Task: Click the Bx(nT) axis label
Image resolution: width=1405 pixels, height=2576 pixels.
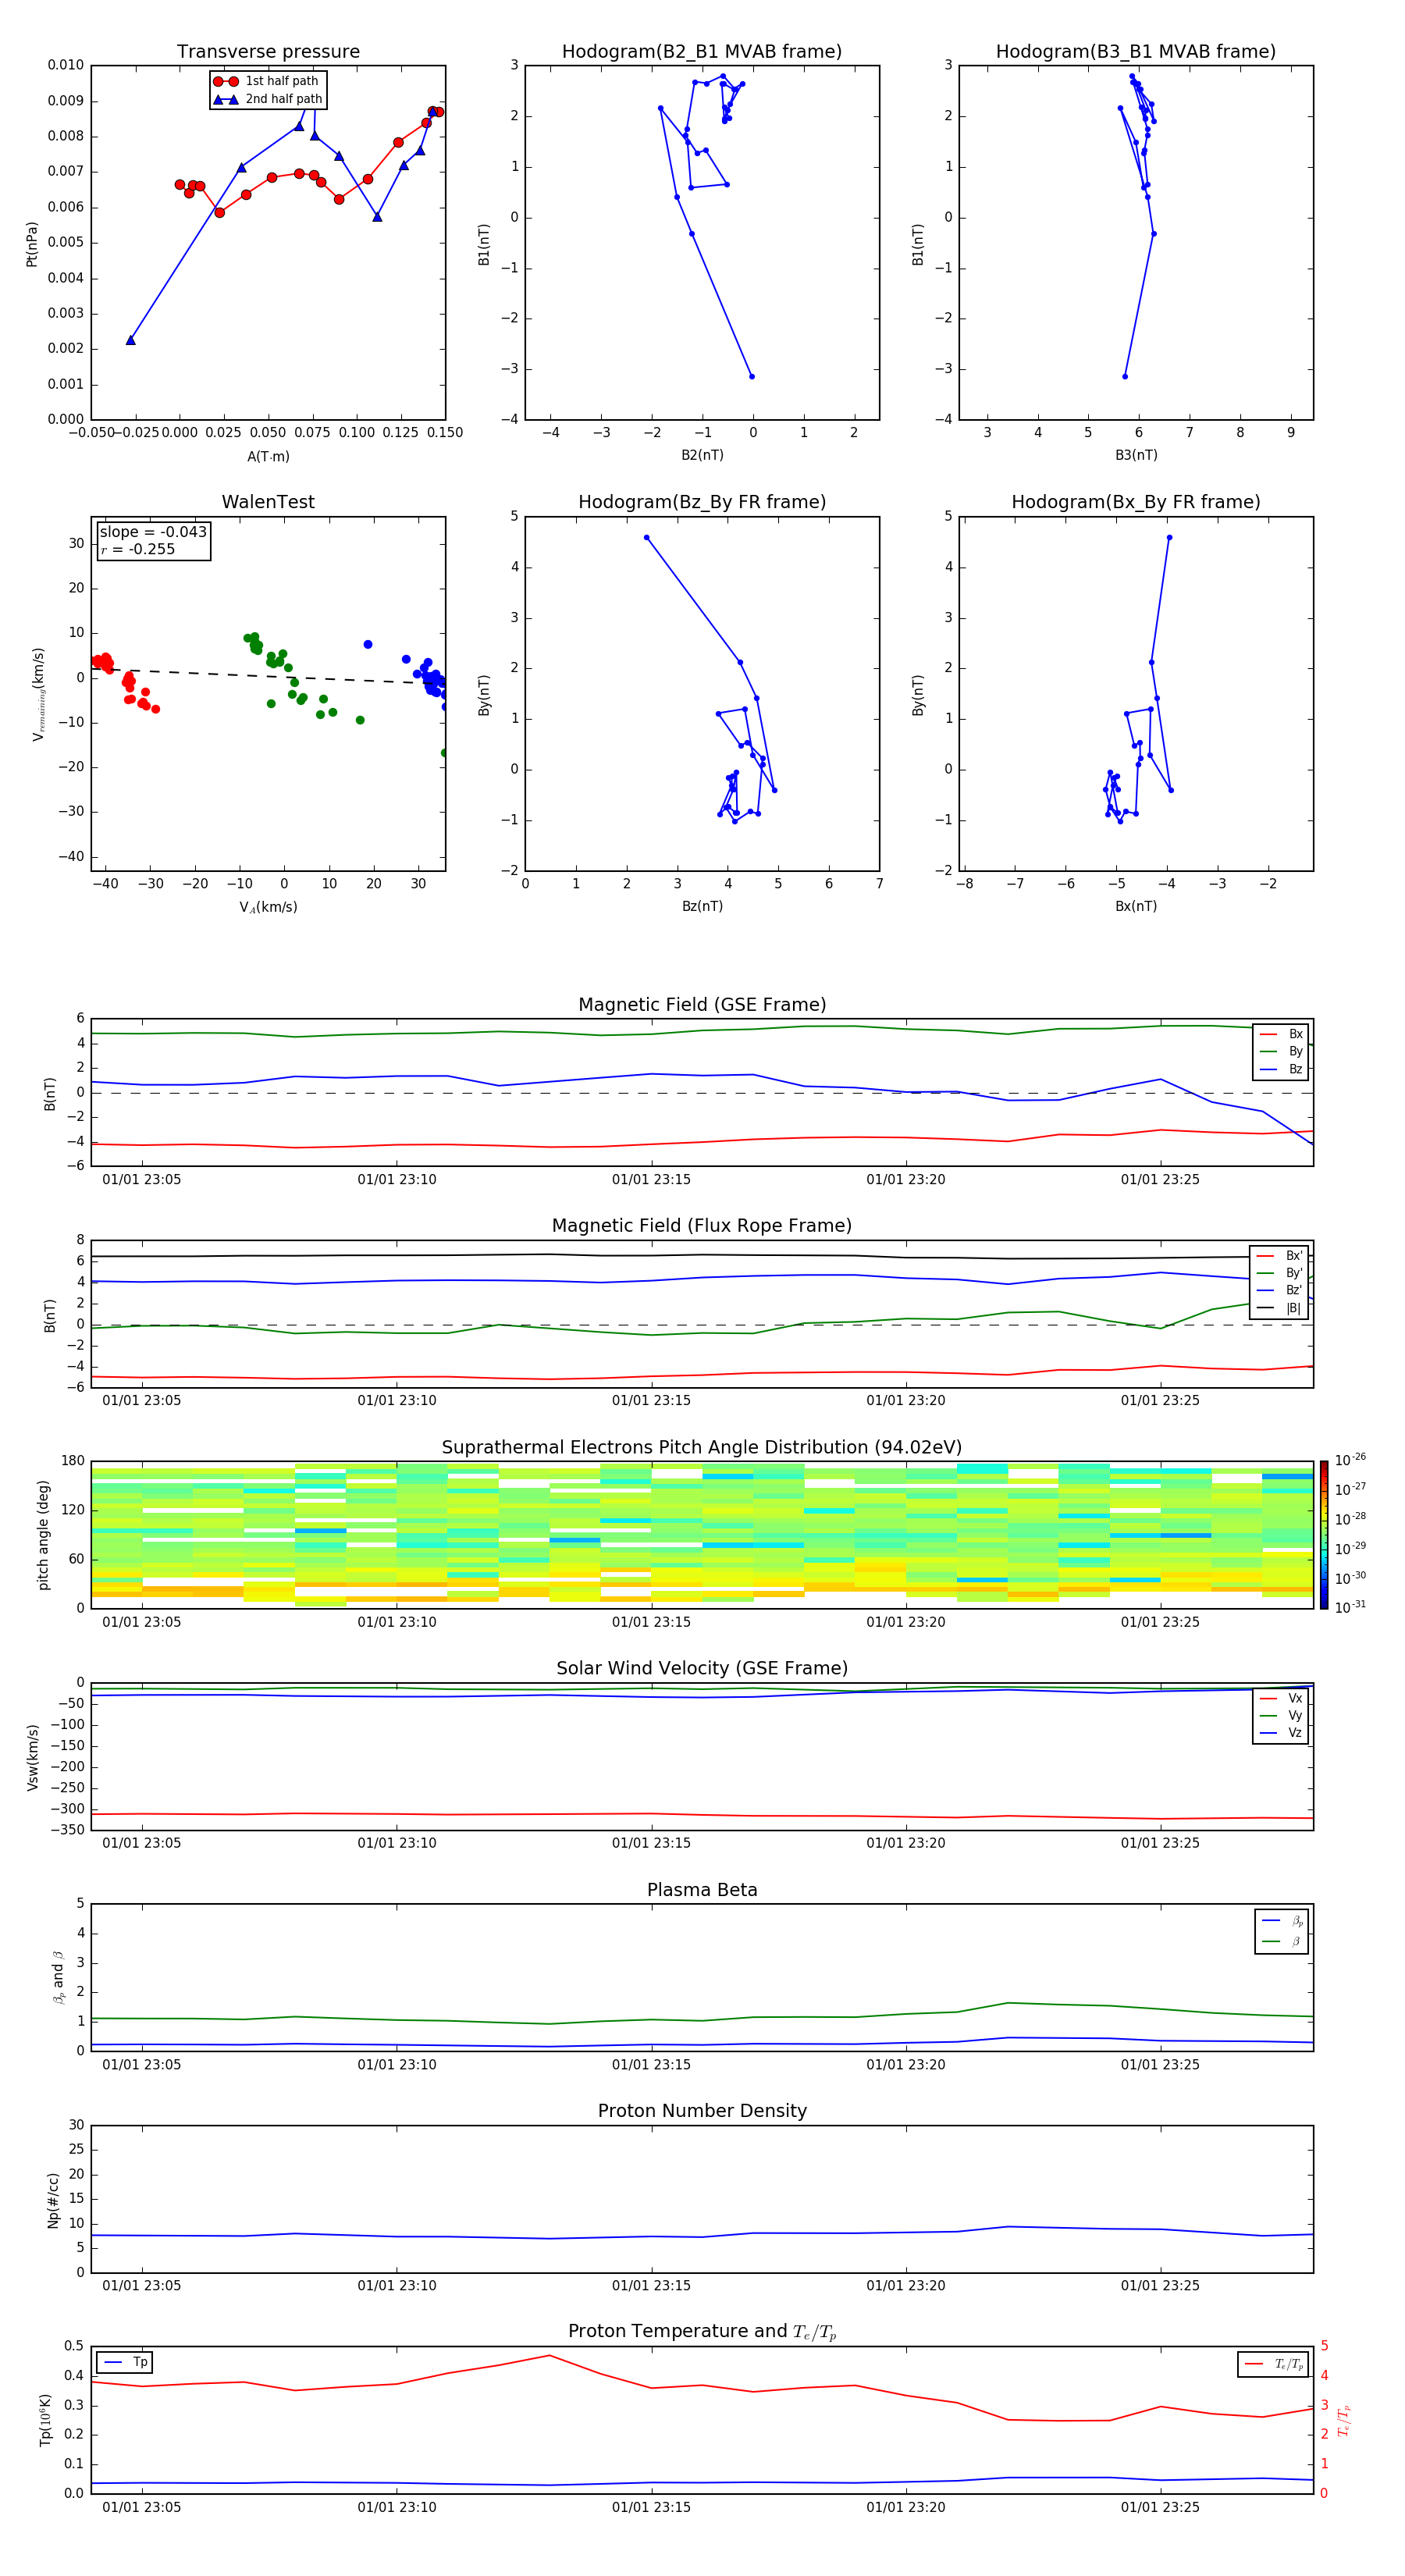Action: 1136,906
